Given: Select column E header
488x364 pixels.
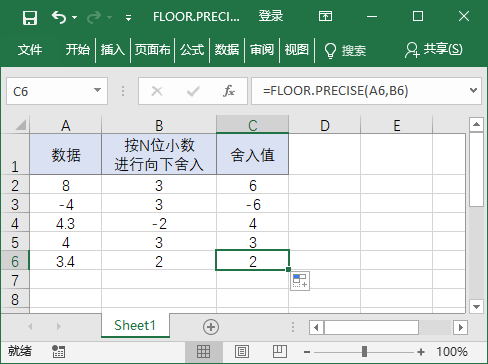Looking at the screenshot, I should pyautogui.click(x=397, y=125).
